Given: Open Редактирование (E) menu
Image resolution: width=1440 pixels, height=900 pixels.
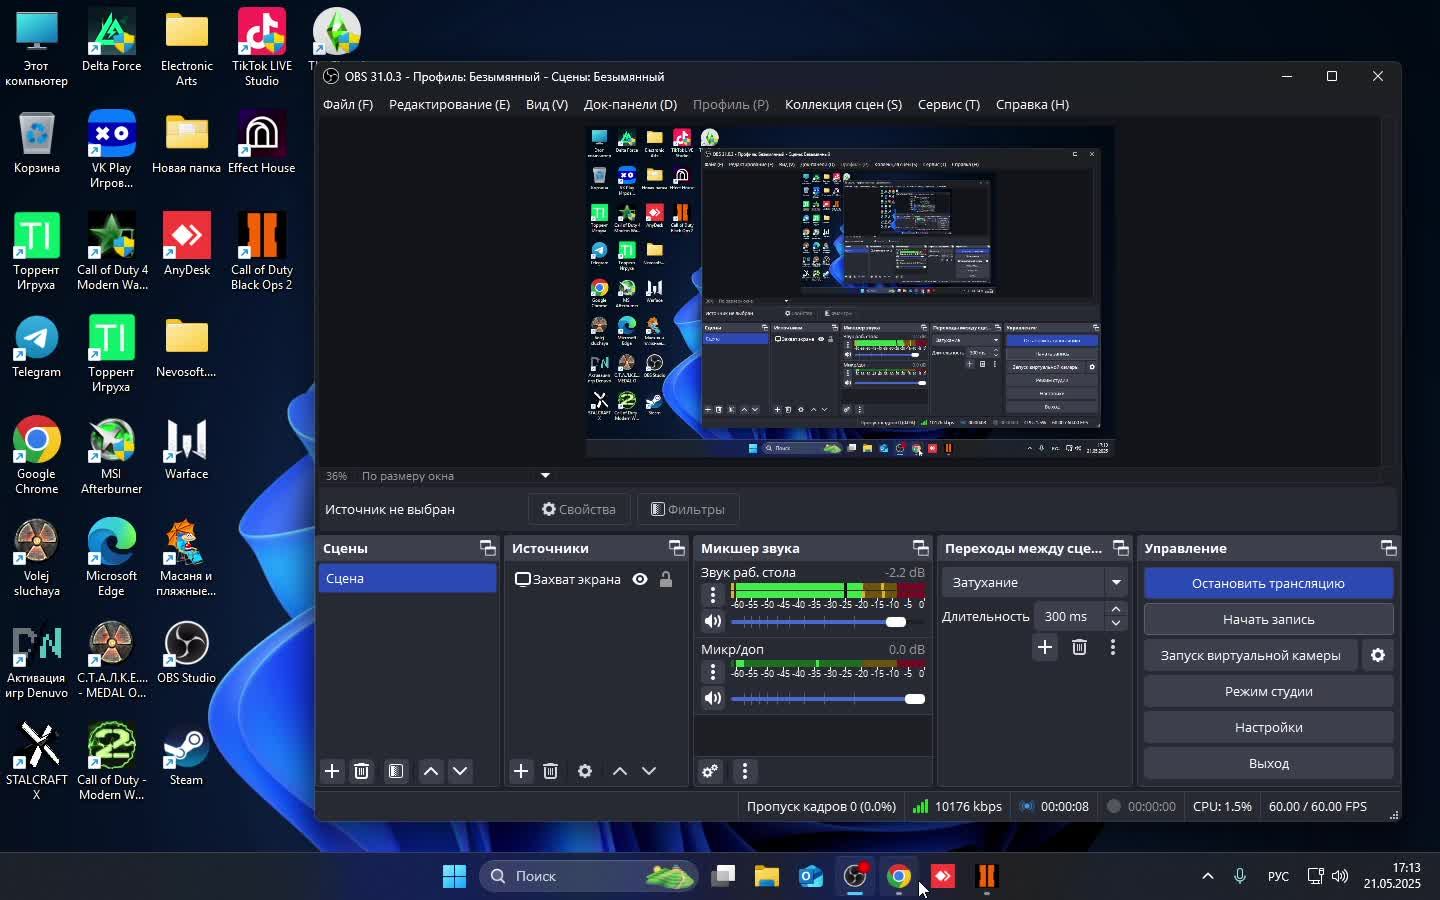Looking at the screenshot, I should coord(449,104).
